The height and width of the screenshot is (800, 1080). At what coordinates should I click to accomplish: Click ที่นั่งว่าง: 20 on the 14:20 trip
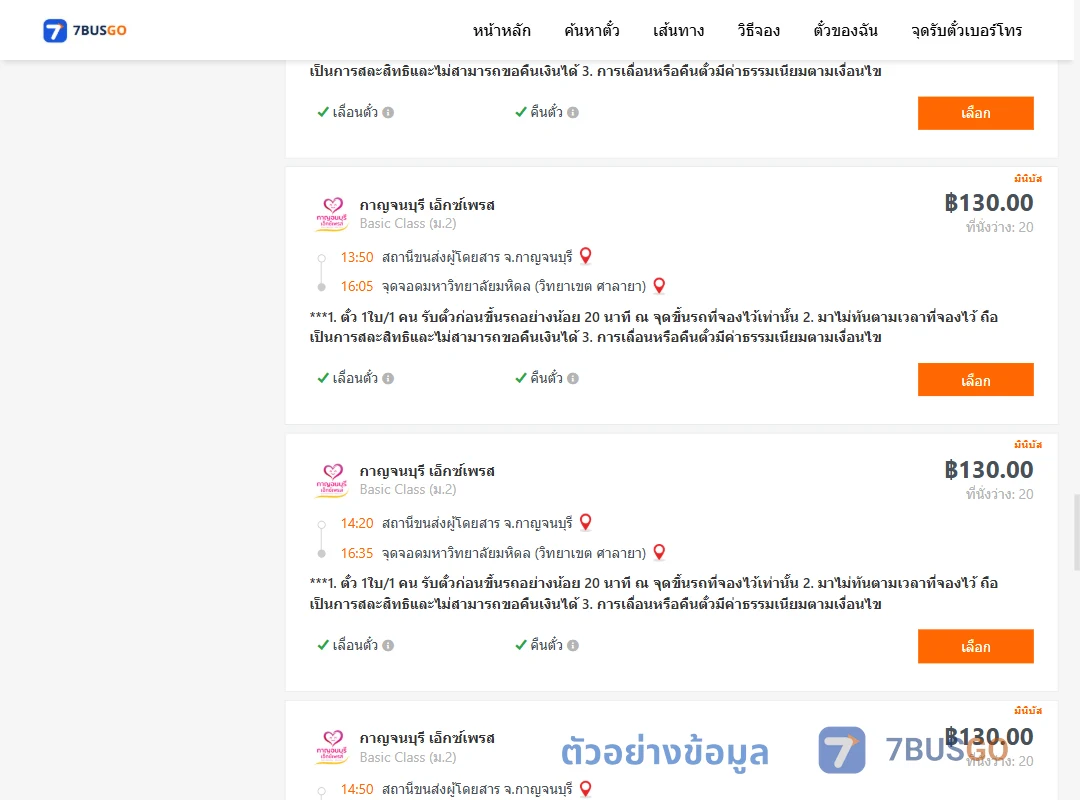[999, 493]
